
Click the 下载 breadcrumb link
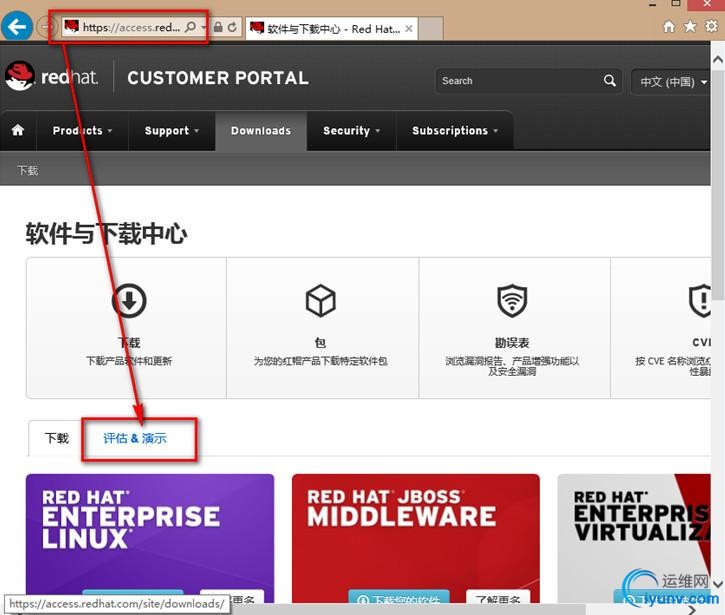point(28,171)
